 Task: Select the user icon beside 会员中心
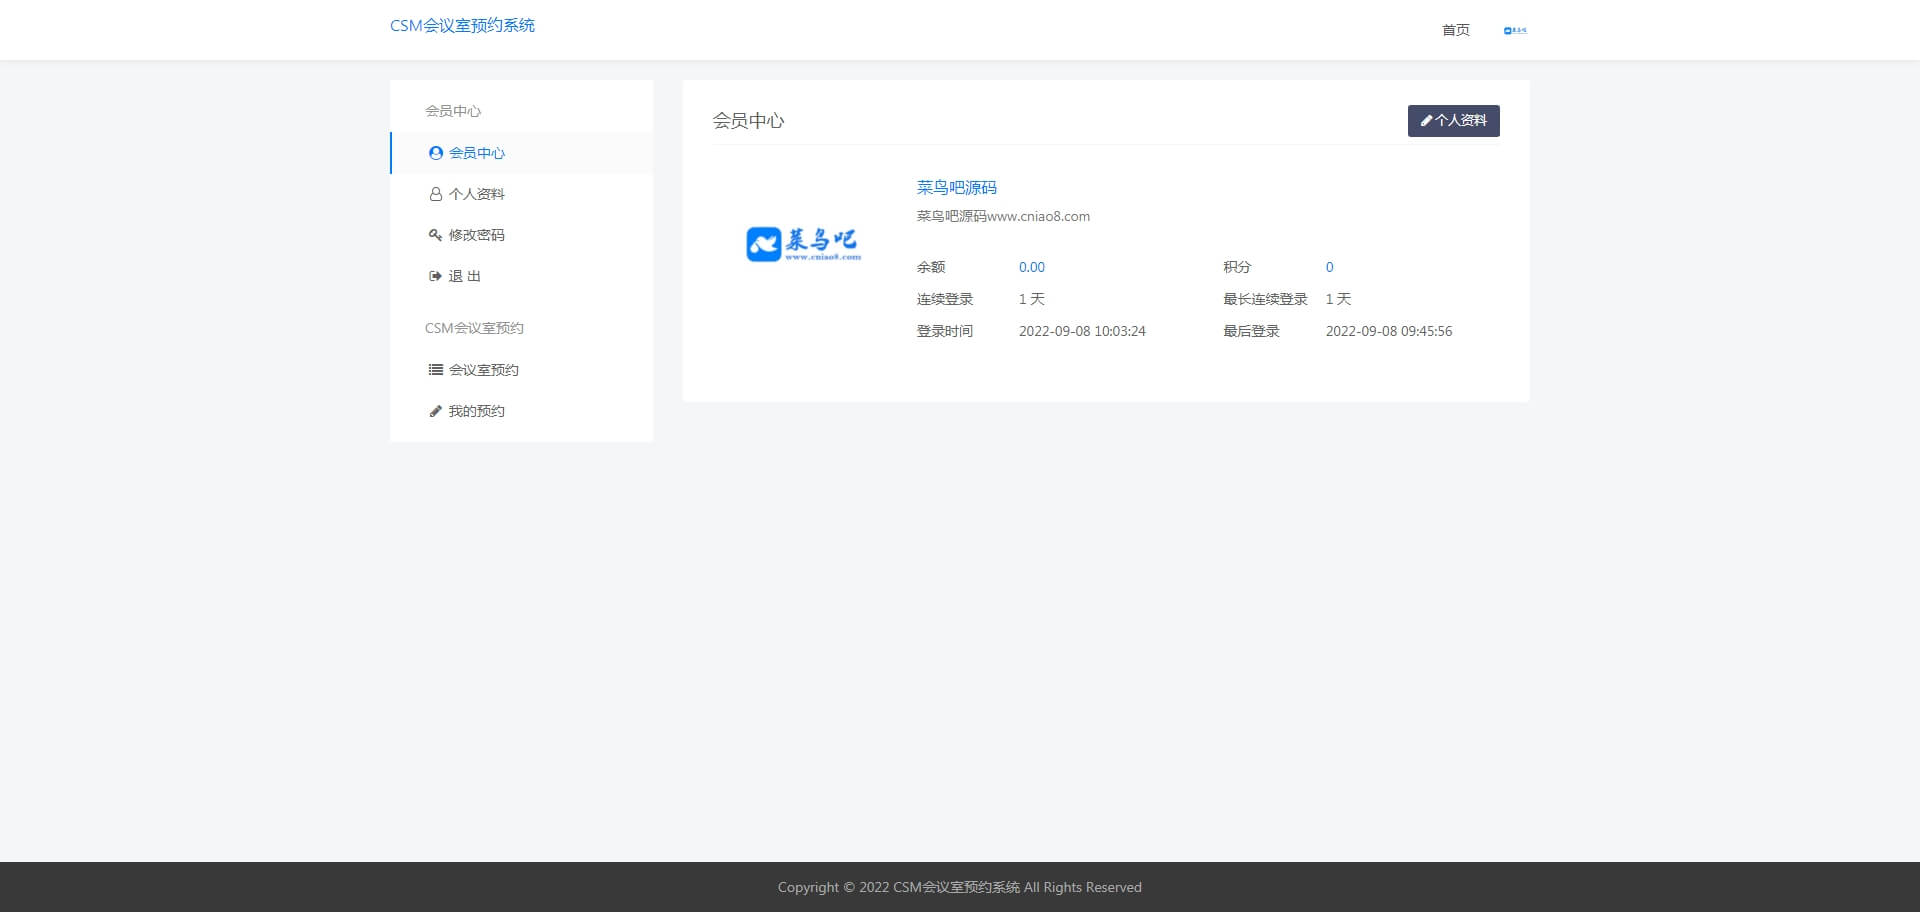click(434, 153)
